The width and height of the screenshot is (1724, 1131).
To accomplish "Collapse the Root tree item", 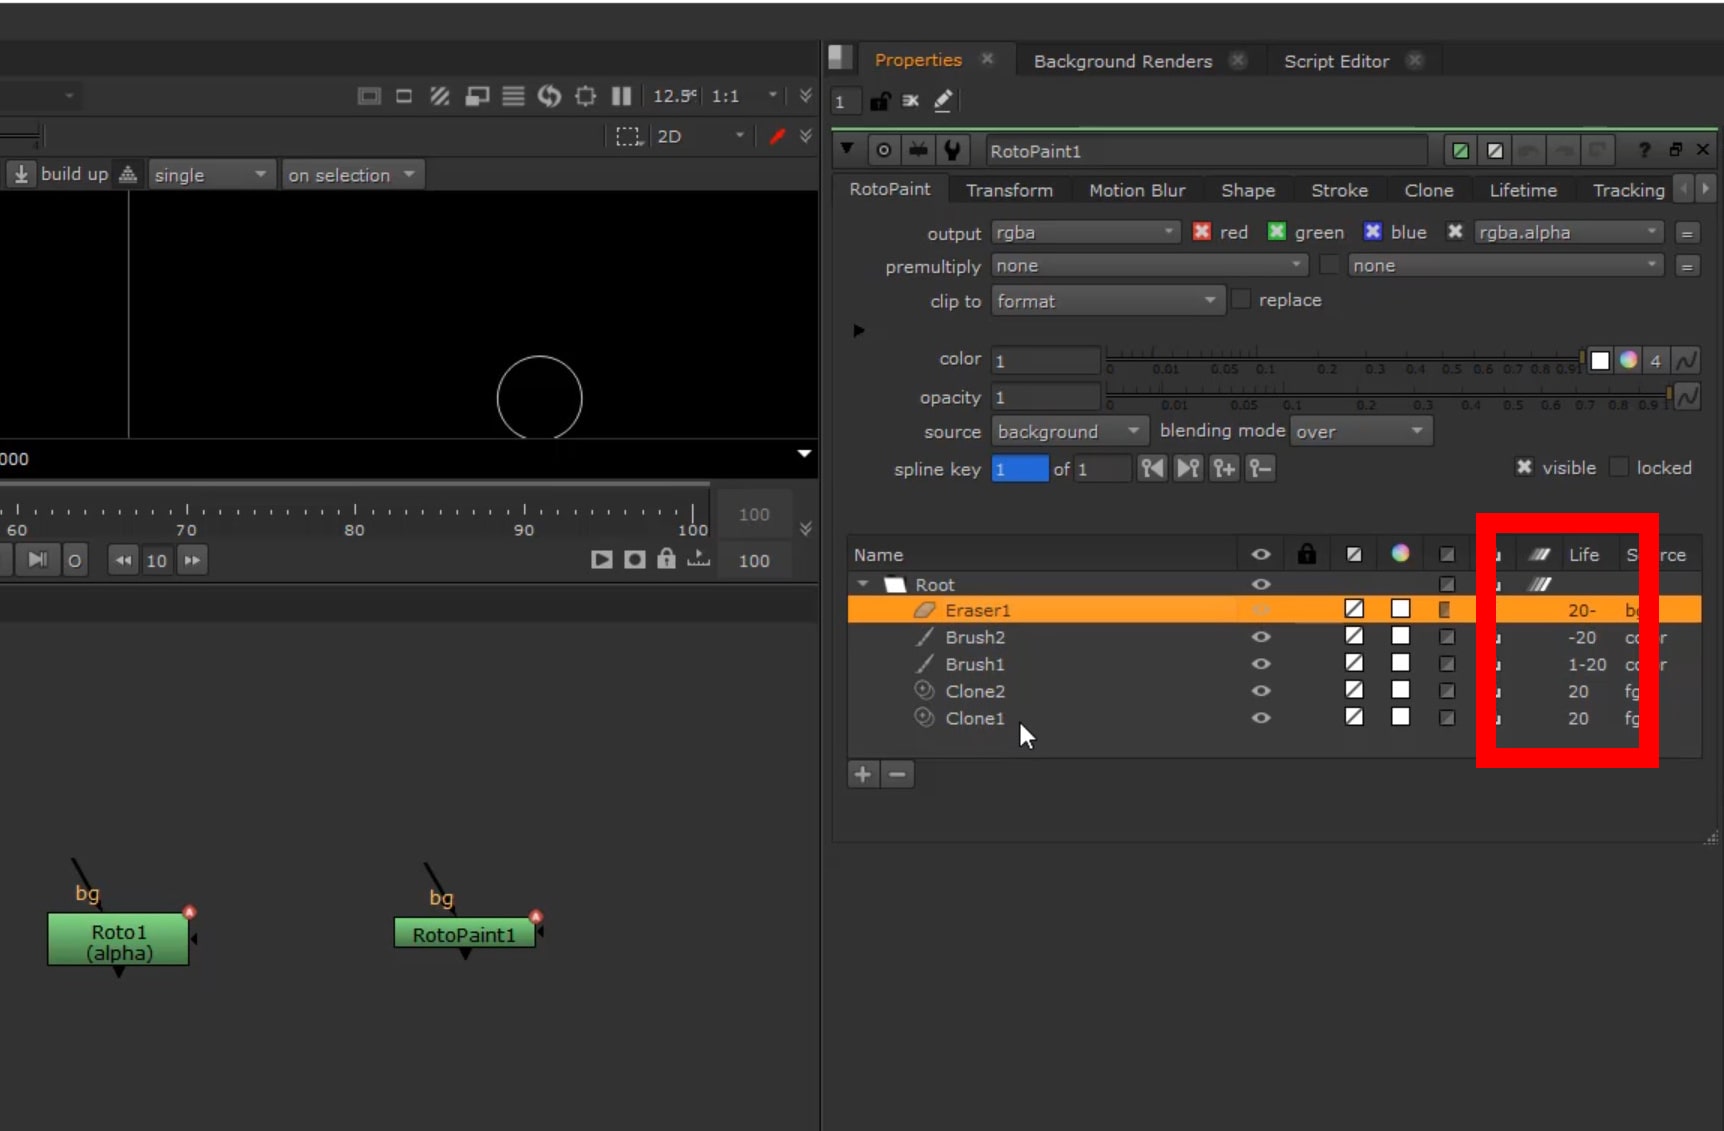I will click(x=863, y=584).
